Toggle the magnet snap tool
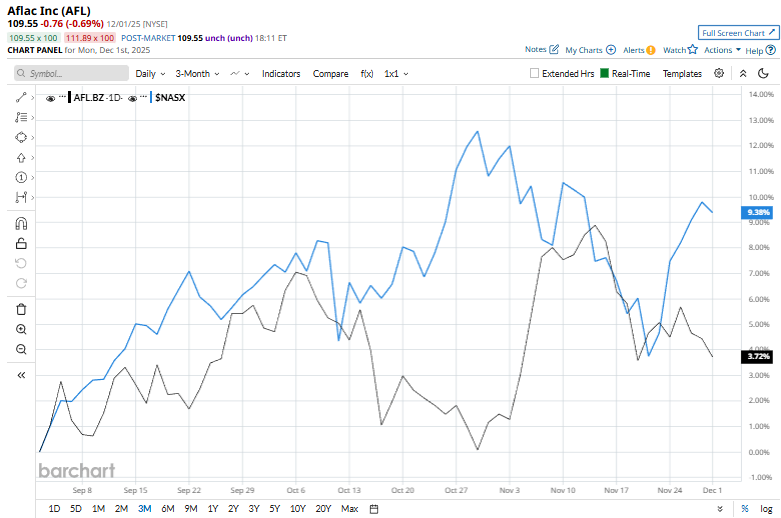The image size is (781, 518). pyautogui.click(x=21, y=224)
